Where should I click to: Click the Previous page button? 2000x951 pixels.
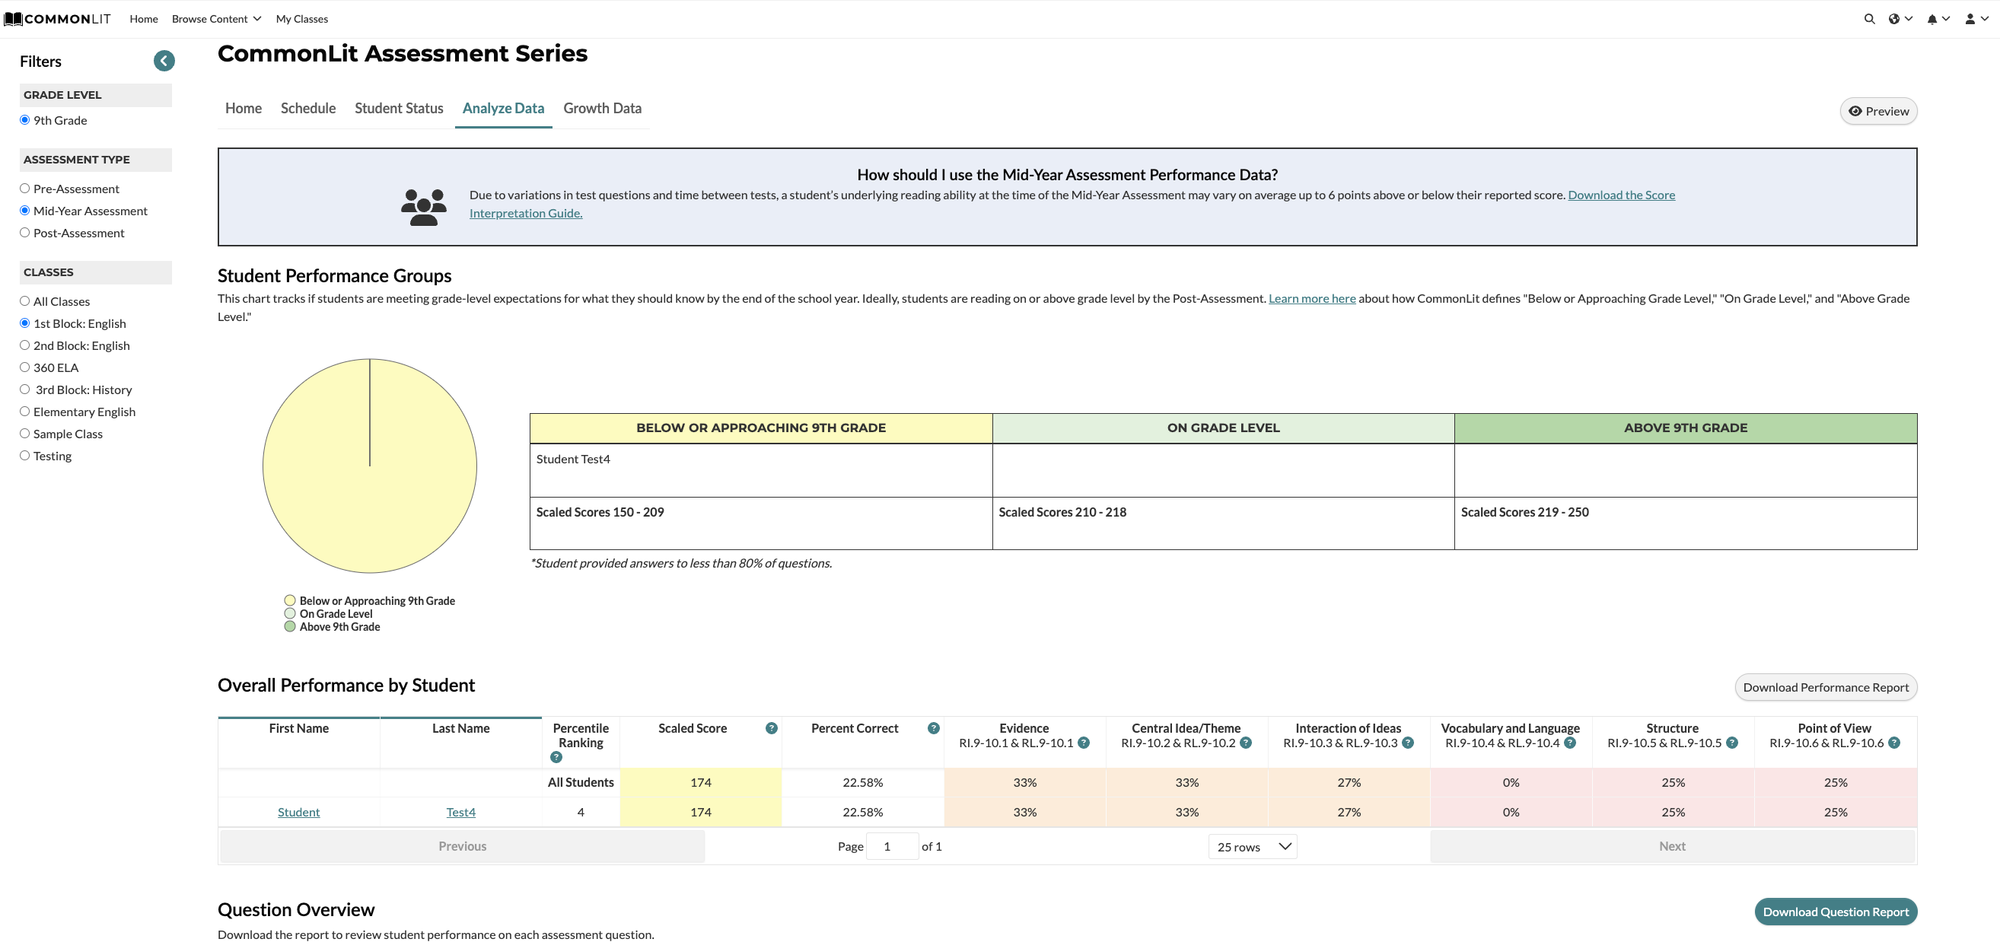[462, 846]
